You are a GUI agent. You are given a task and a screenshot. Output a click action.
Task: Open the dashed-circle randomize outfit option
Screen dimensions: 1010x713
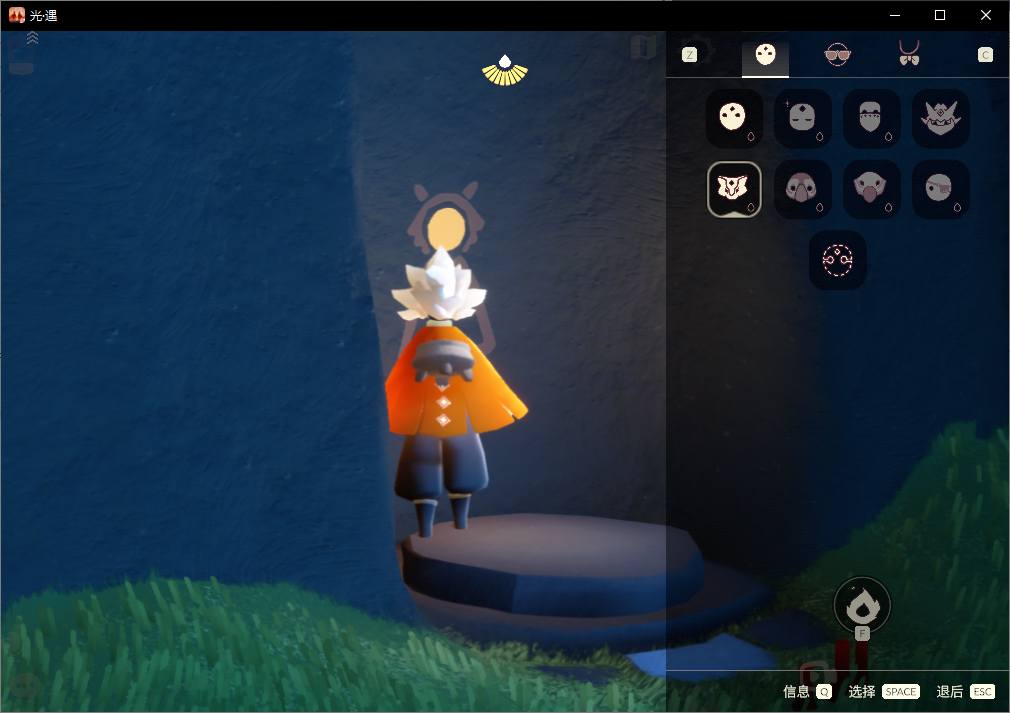pyautogui.click(x=837, y=260)
